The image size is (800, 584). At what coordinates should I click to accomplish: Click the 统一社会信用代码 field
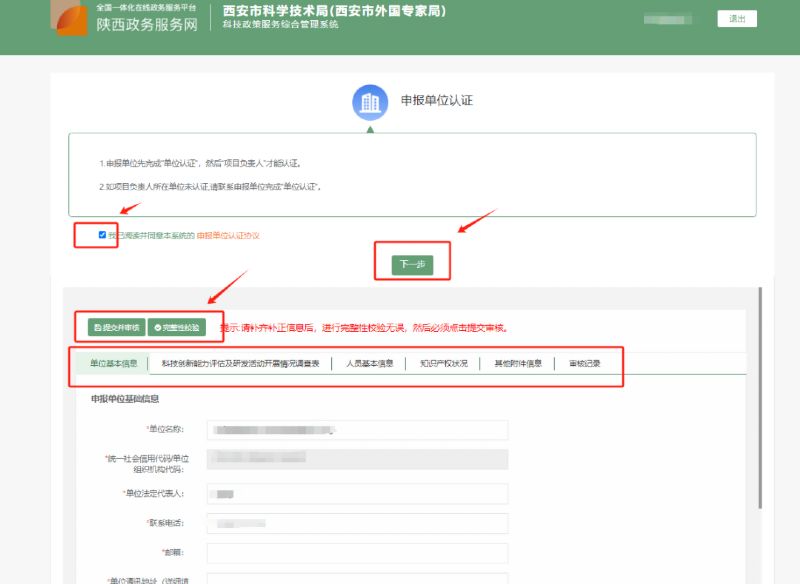pos(357,460)
